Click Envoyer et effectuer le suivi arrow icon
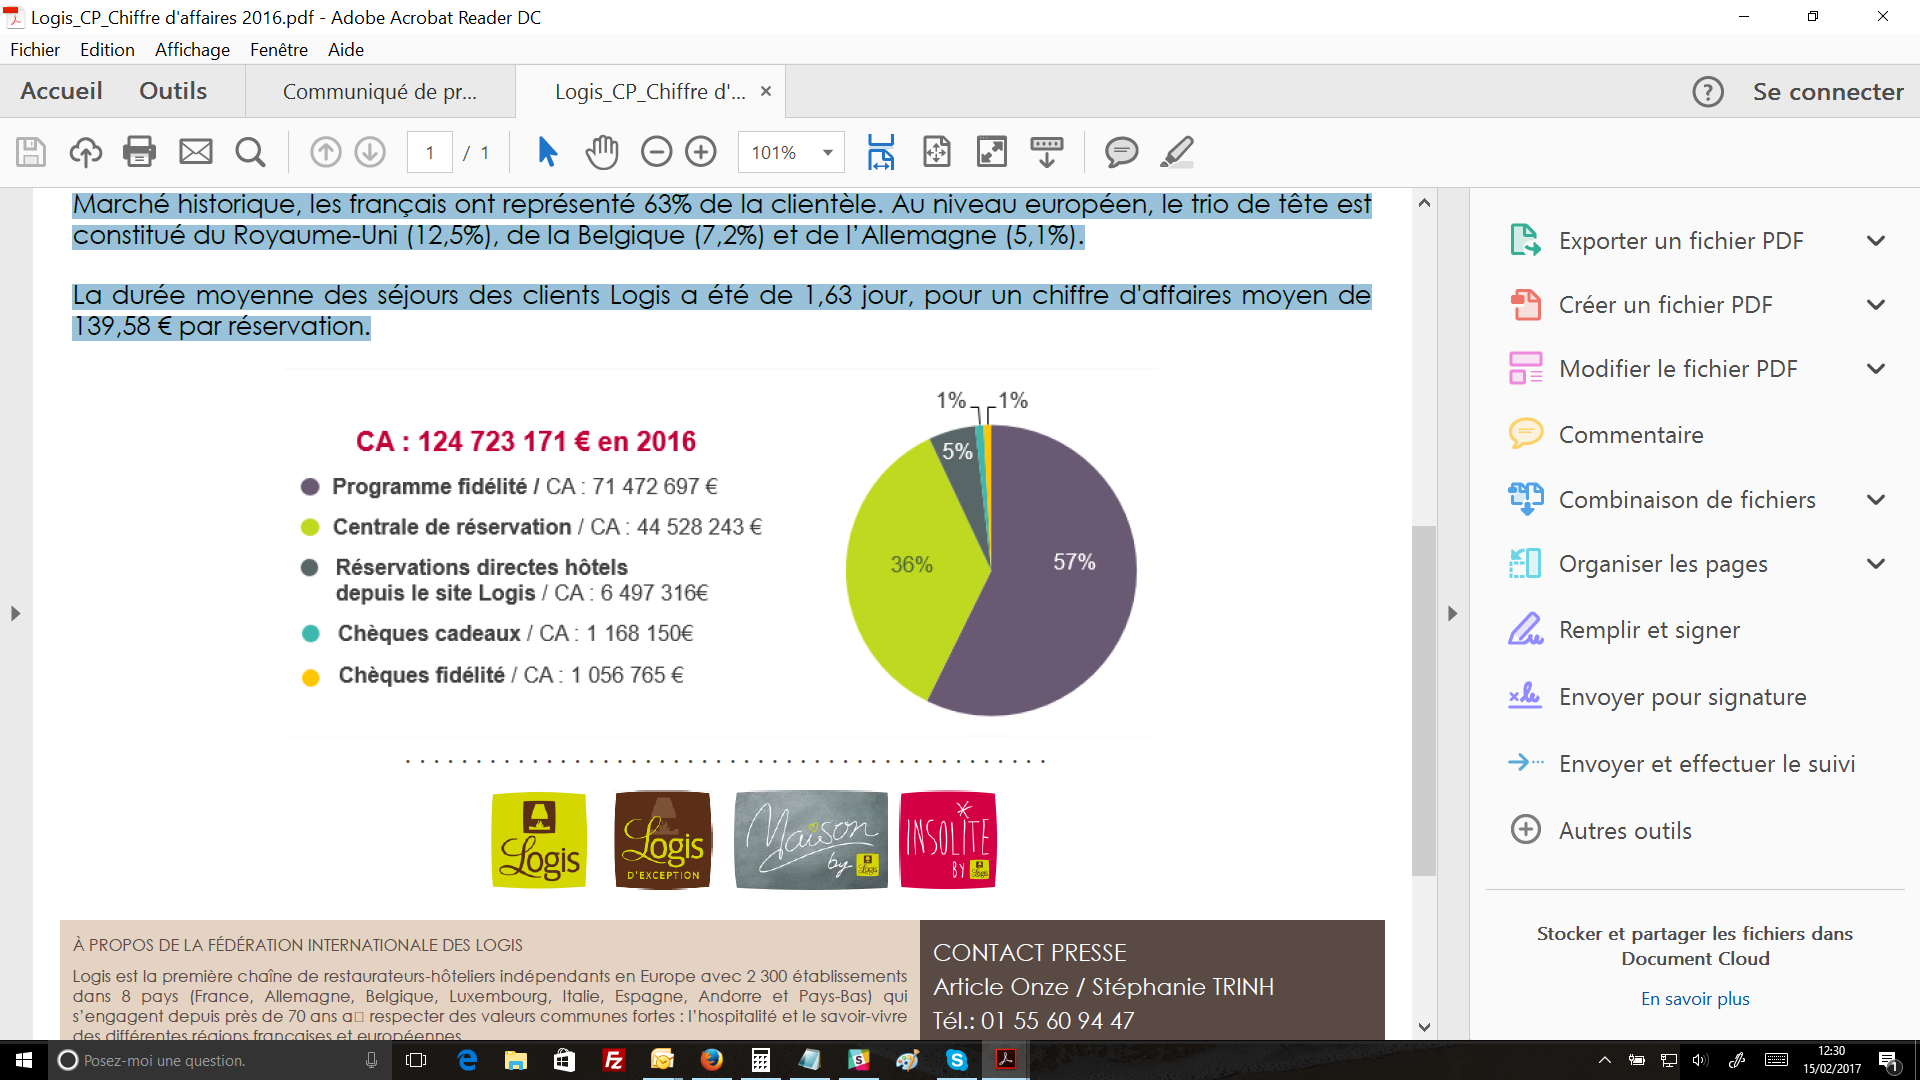This screenshot has width=1920, height=1080. [x=1525, y=763]
